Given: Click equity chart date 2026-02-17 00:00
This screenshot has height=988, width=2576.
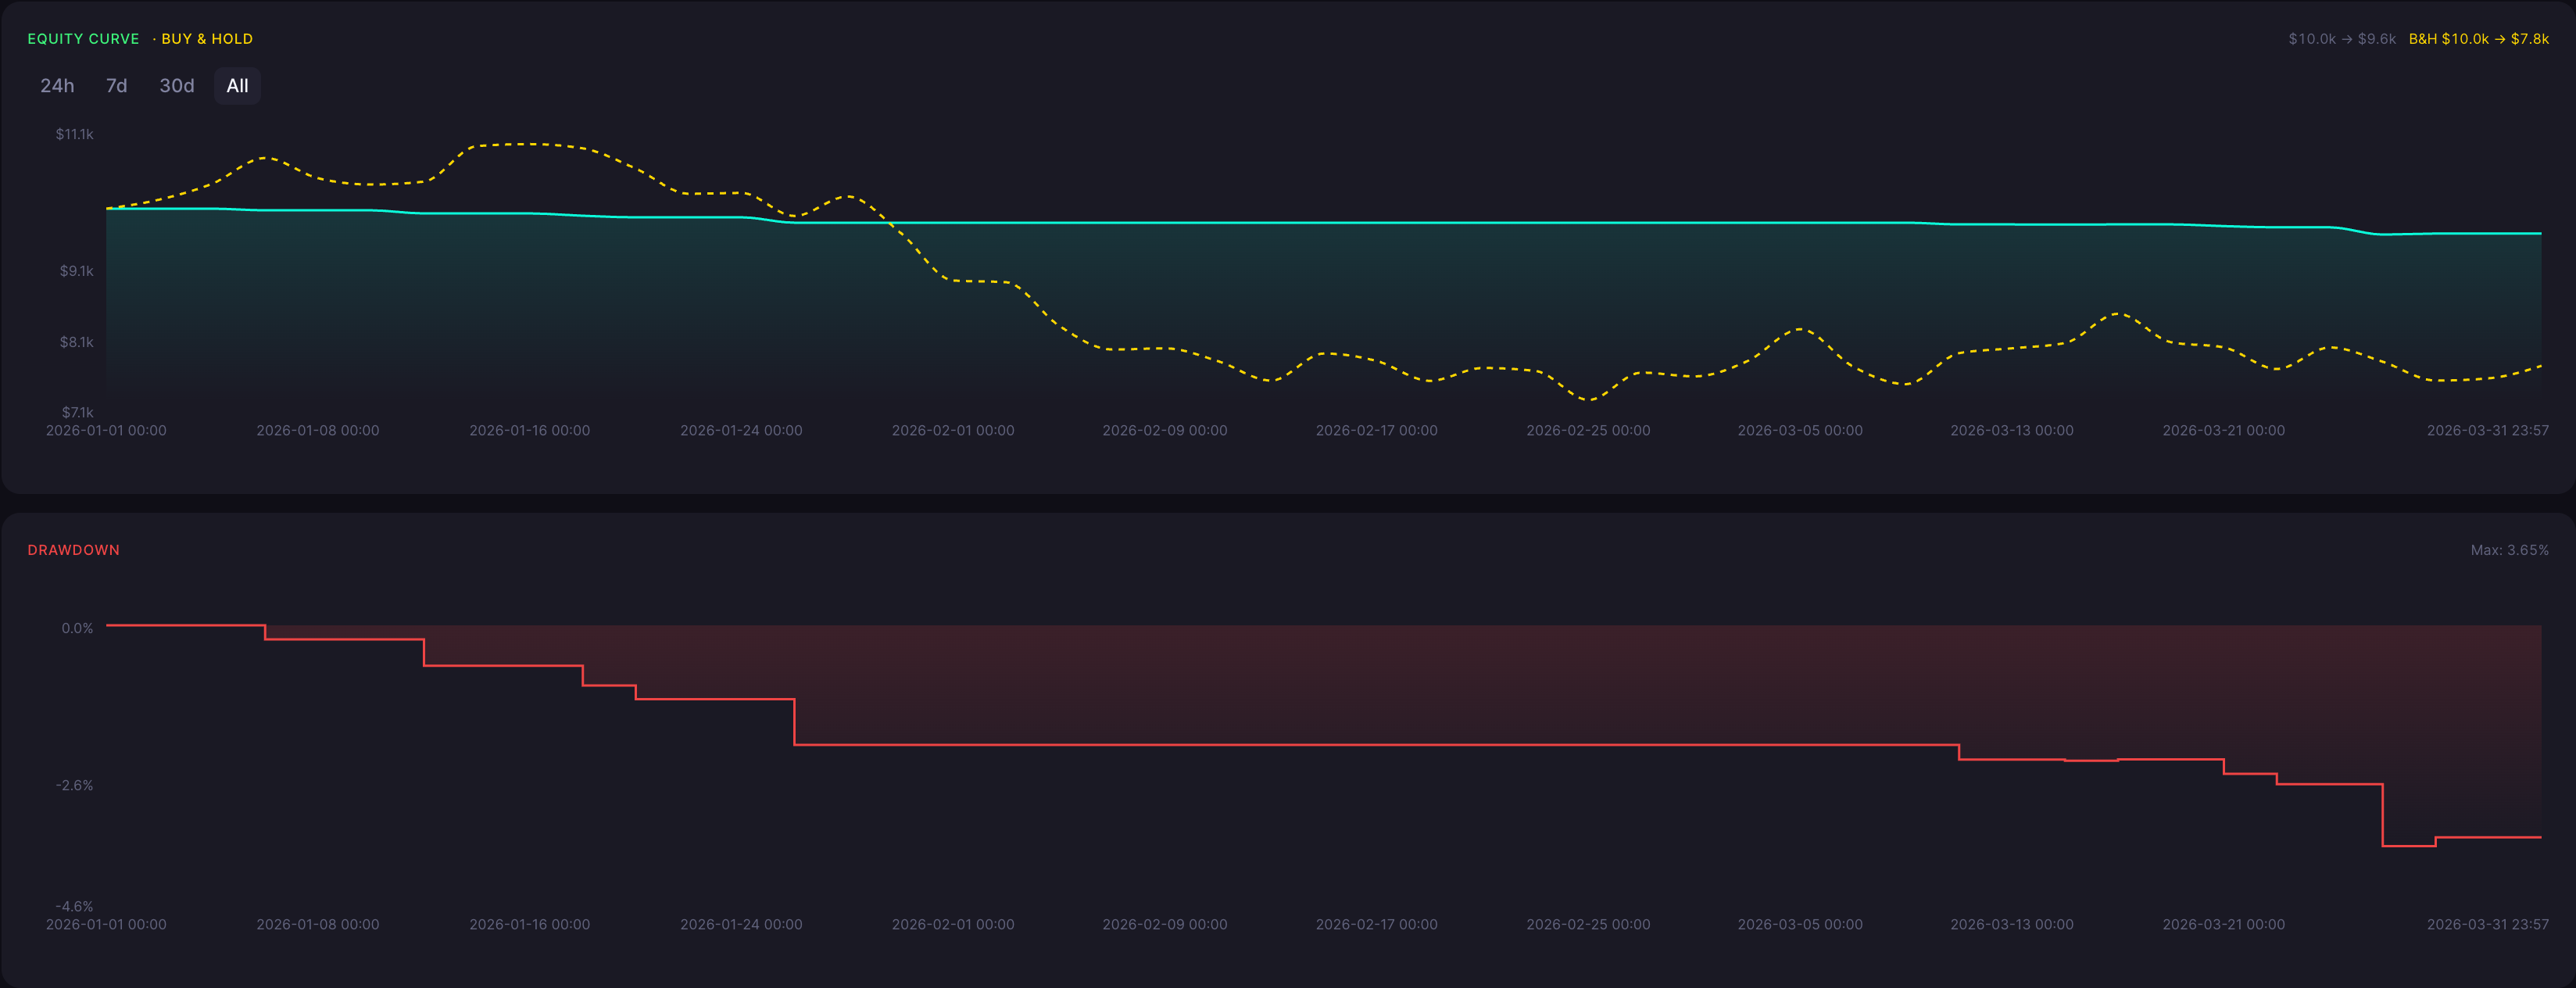Looking at the screenshot, I should (x=1377, y=430).
